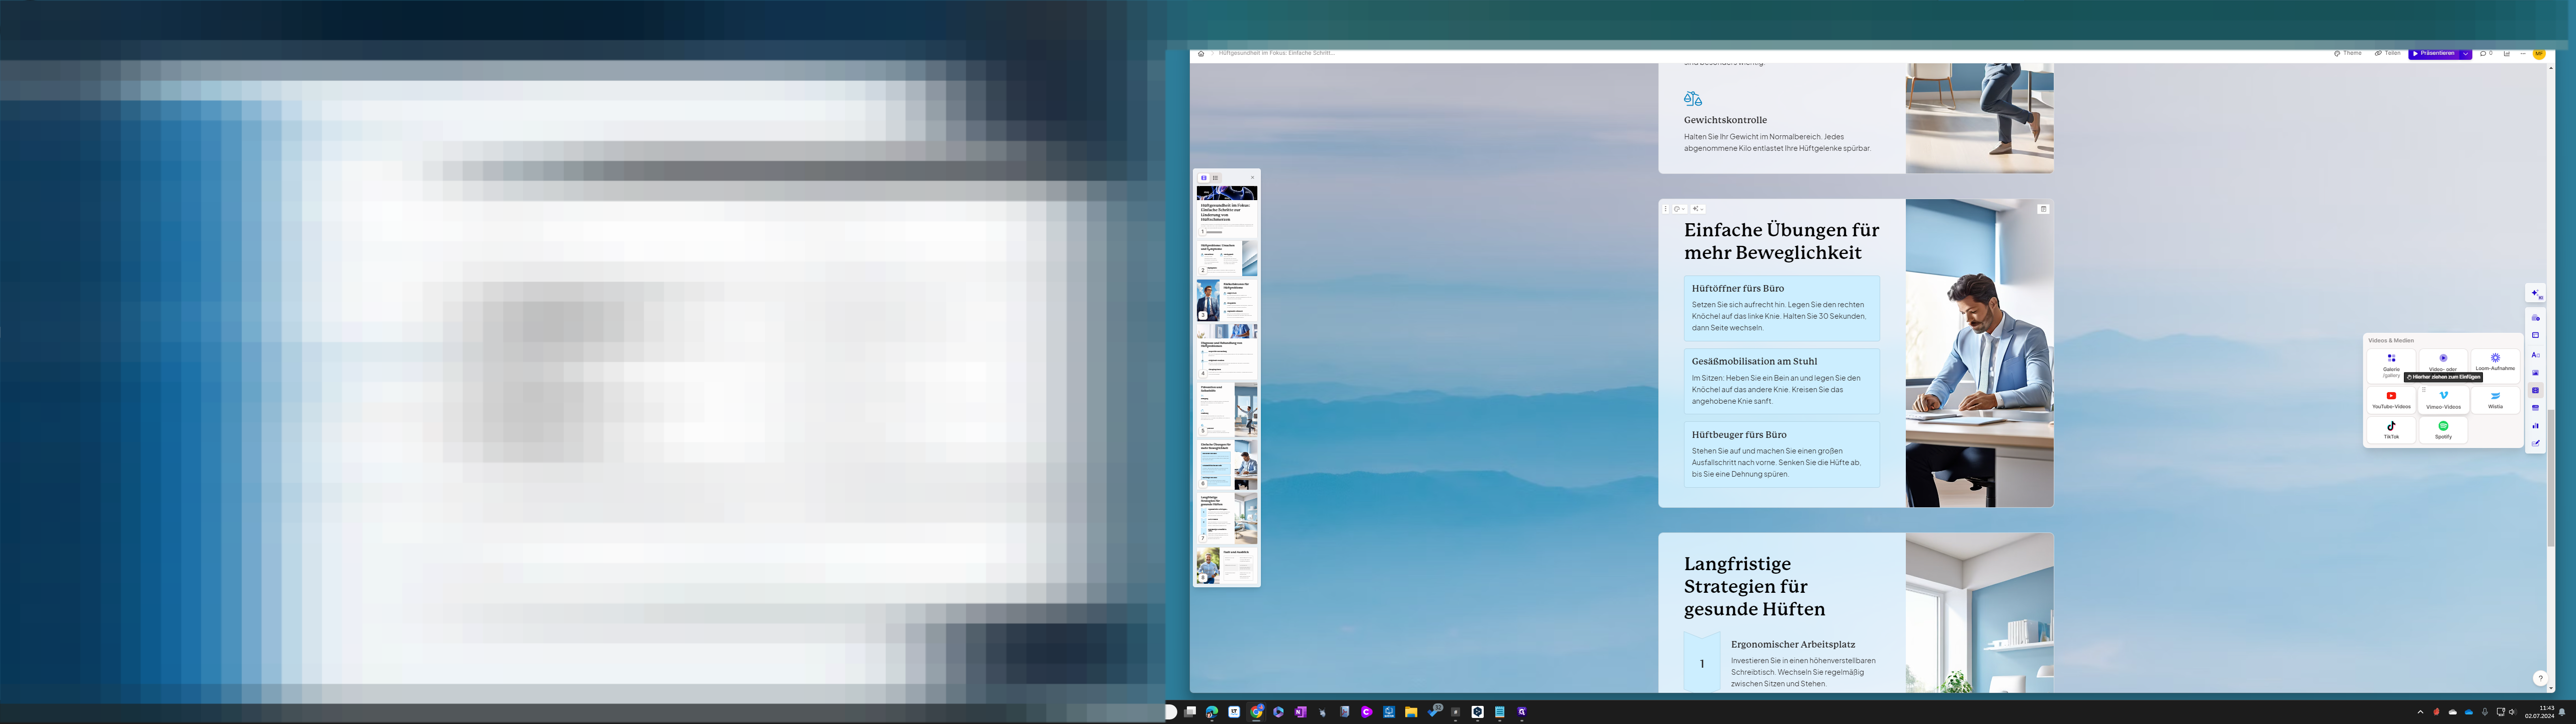Insert a TikTok block
This screenshot has height=724, width=2576.
(2391, 430)
